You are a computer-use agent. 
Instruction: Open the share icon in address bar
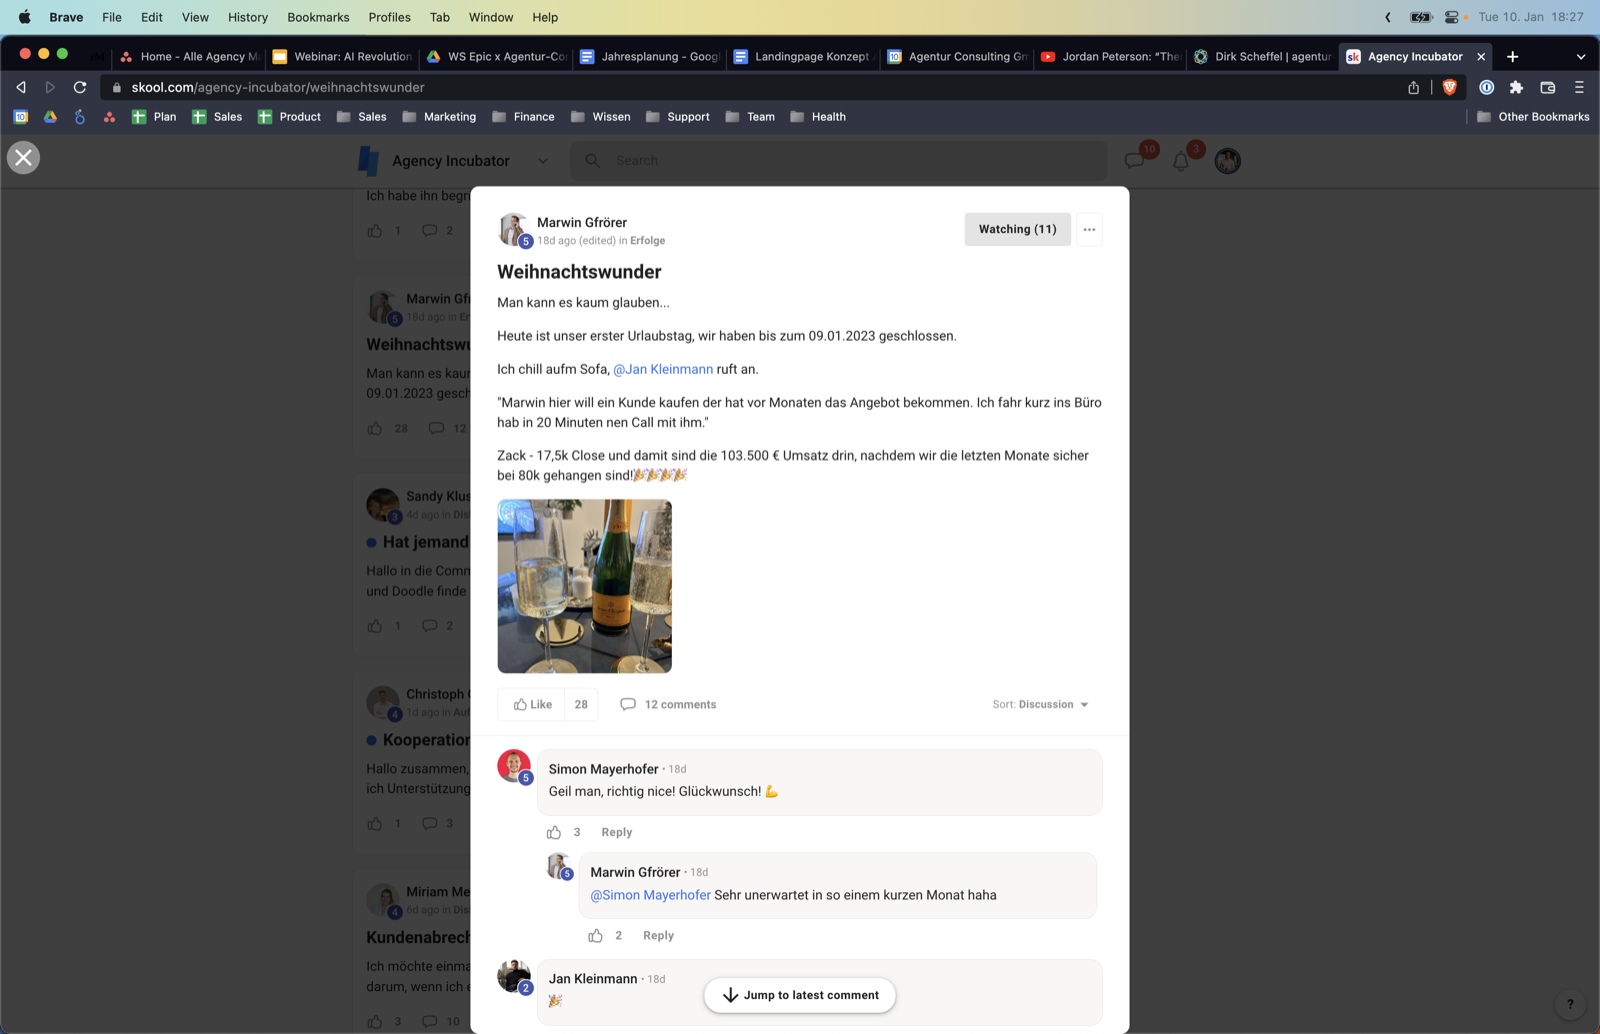1413,87
